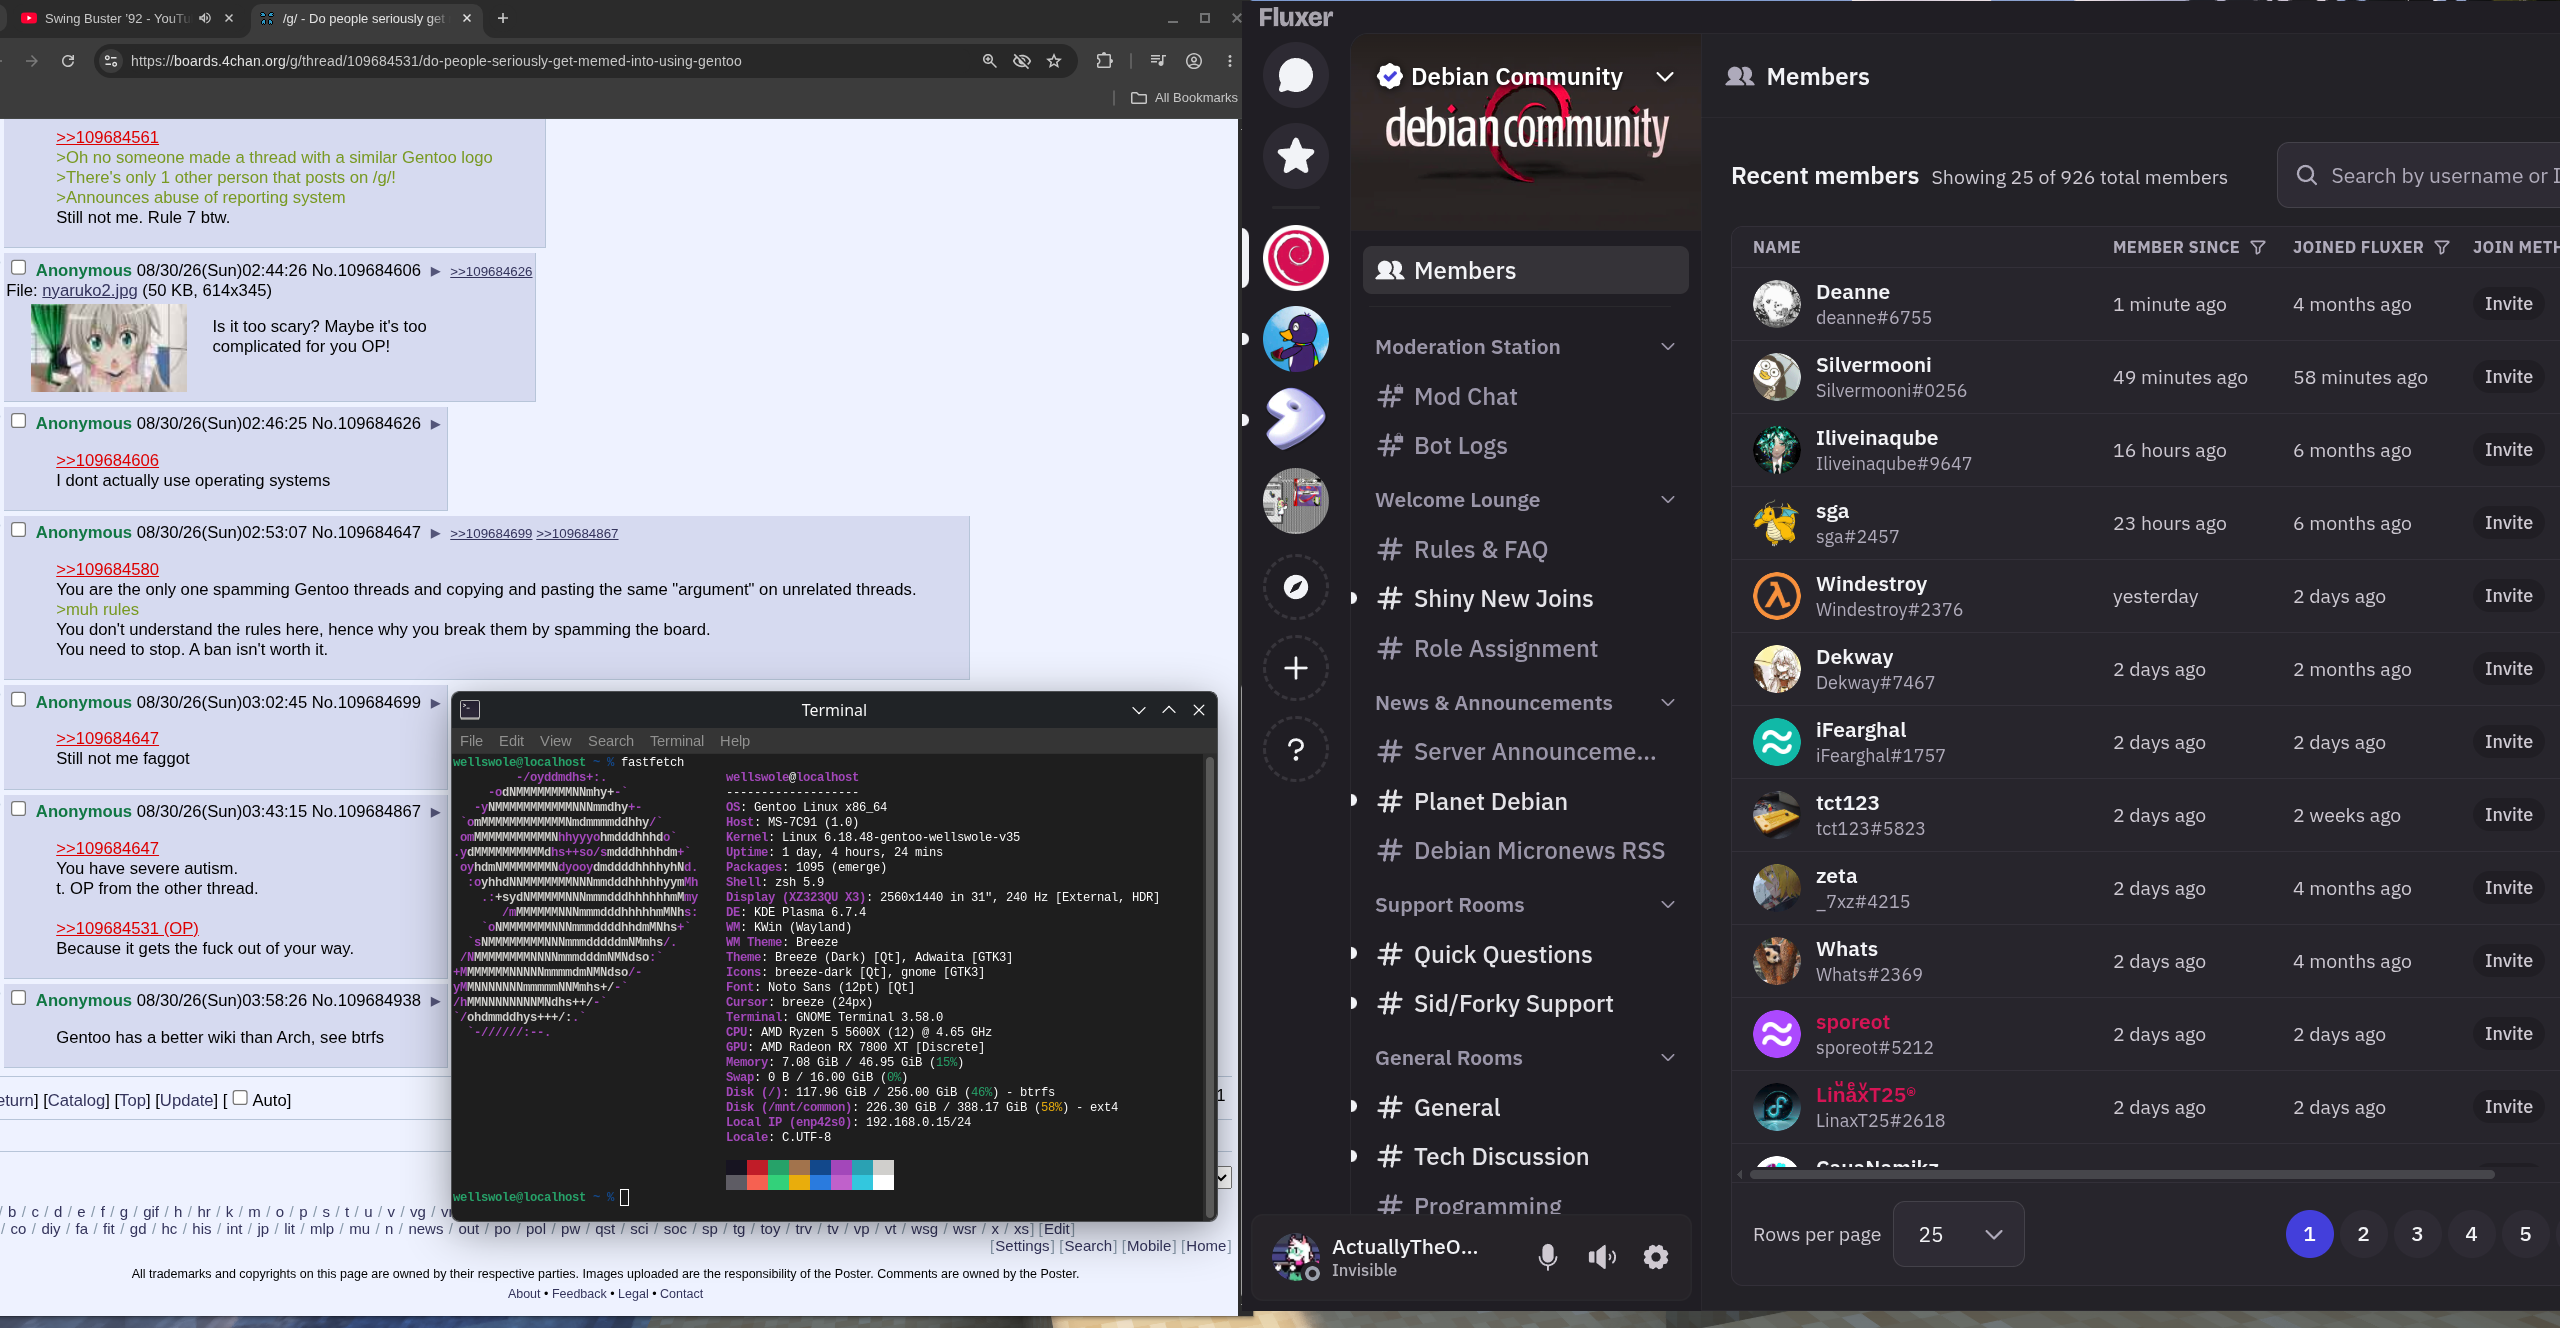Toggle speaker deafen icon in Fluxer
The height and width of the screenshot is (1328, 2560).
1602,1257
